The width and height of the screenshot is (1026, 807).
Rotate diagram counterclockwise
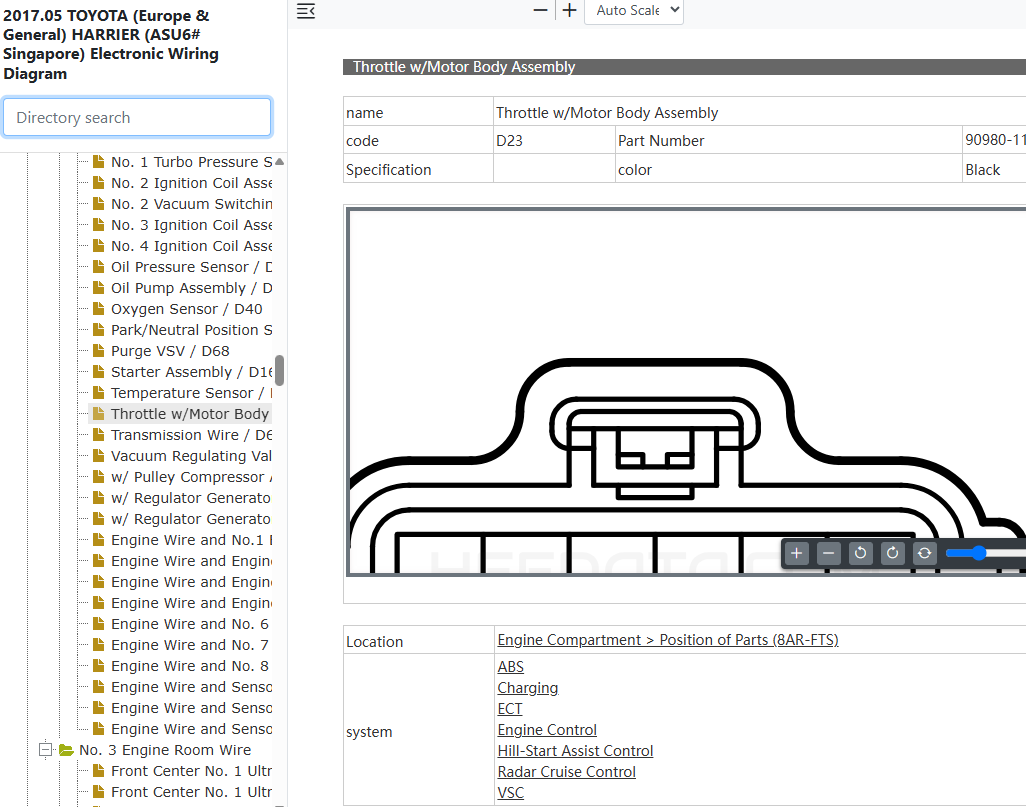(860, 553)
